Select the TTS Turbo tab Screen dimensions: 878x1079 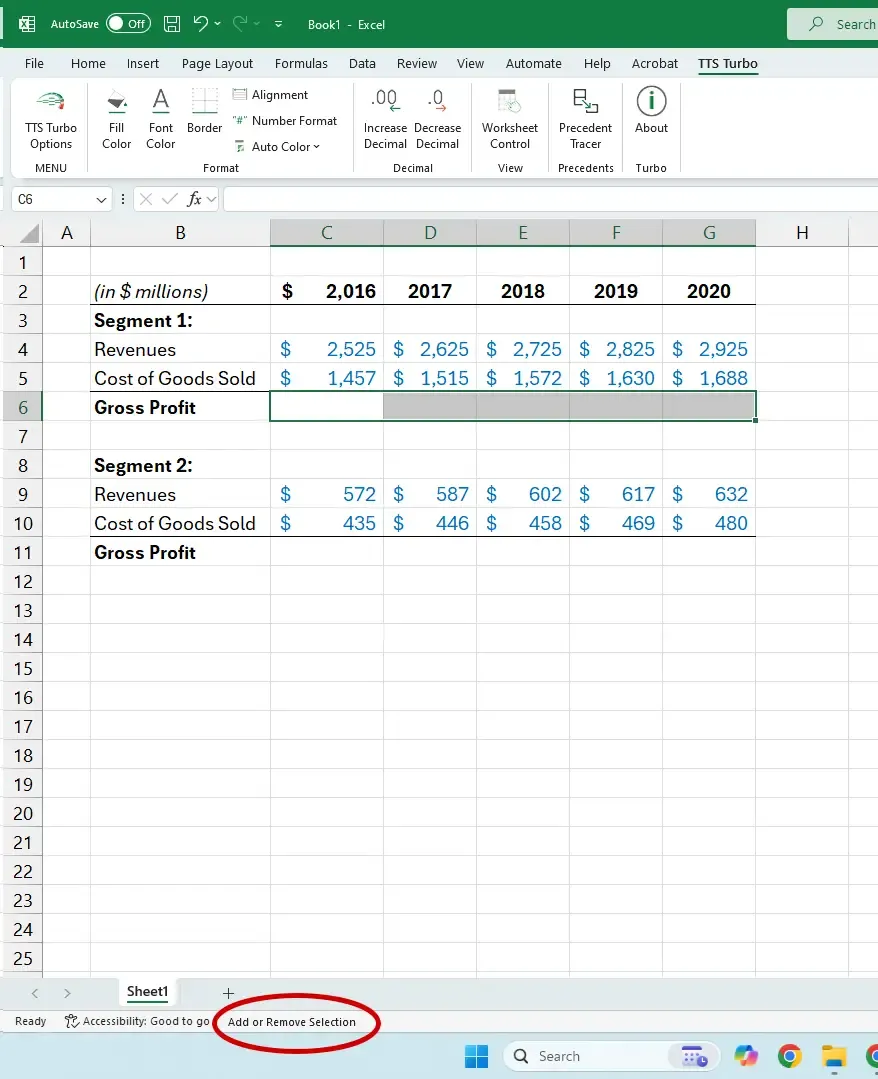pyautogui.click(x=727, y=63)
